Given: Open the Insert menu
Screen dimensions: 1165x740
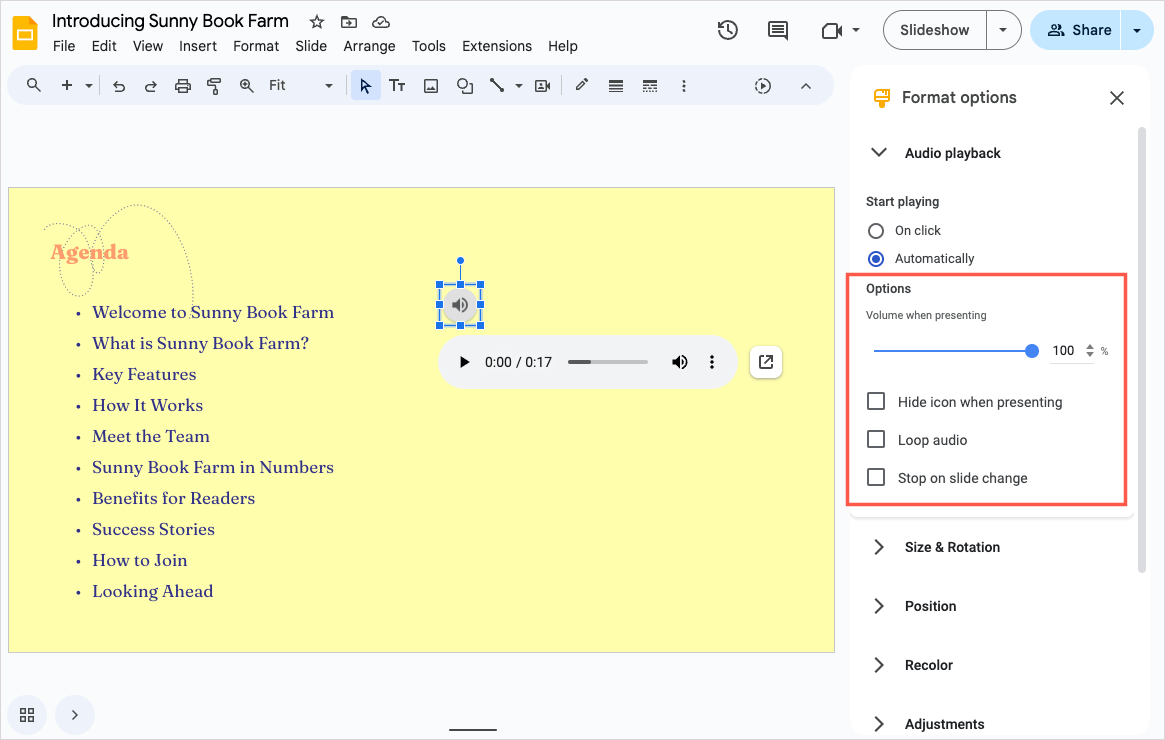Looking at the screenshot, I should pos(198,46).
